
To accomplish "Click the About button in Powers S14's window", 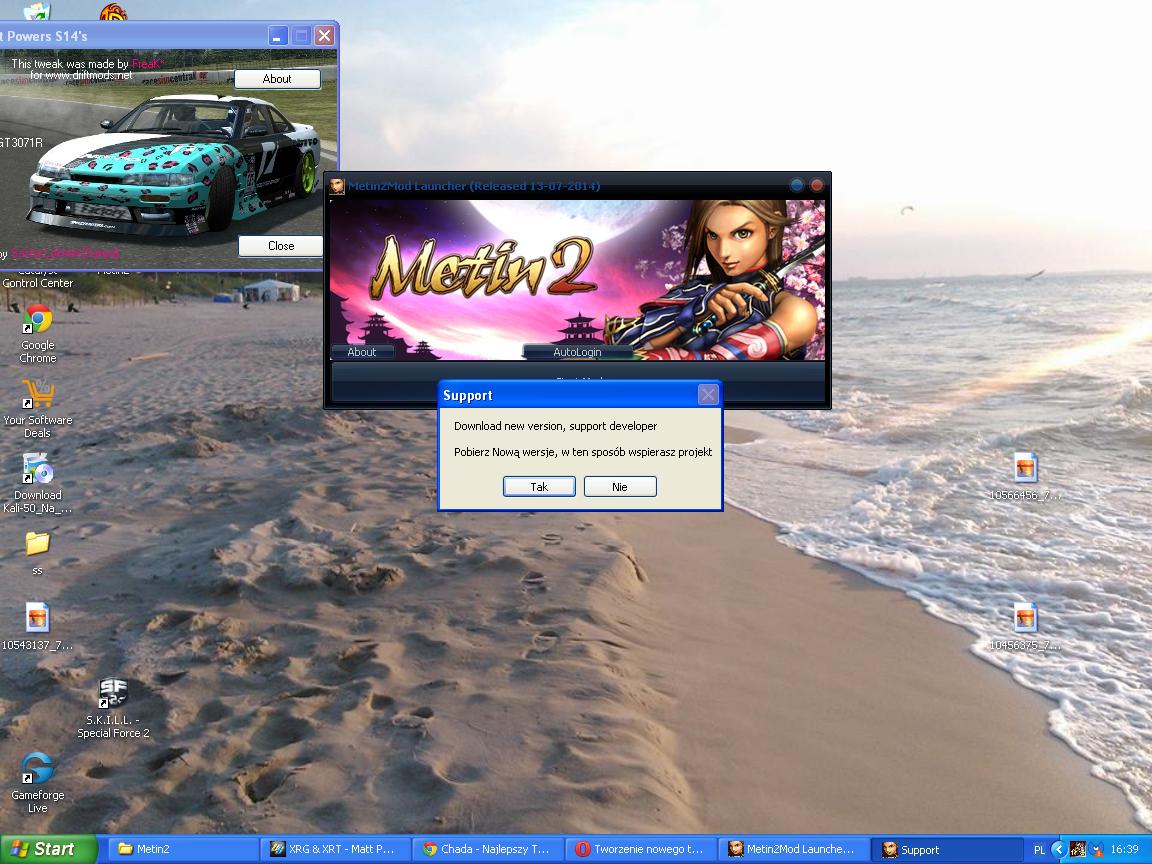I will [277, 79].
